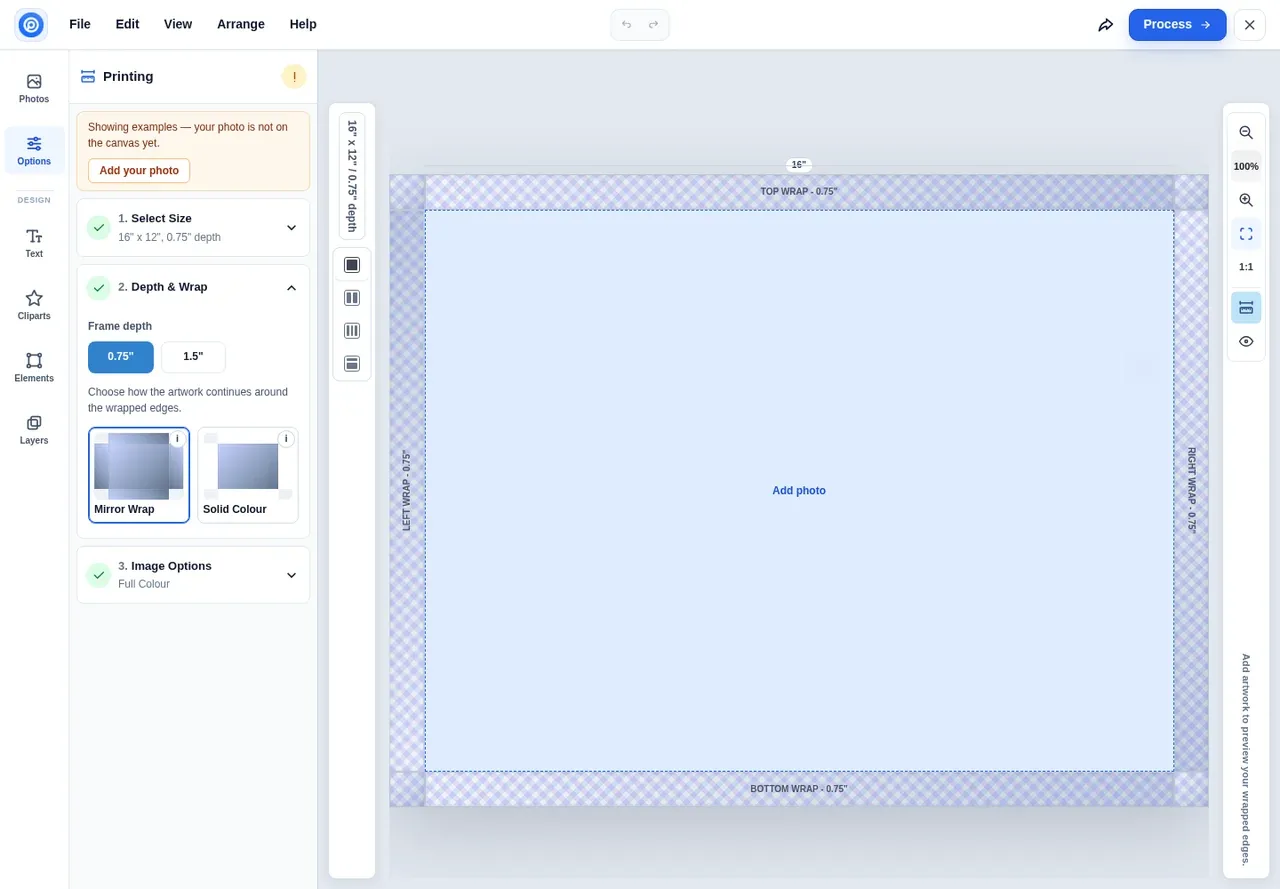Choose the single-panel canvas layout
1280x889 pixels.
pyautogui.click(x=352, y=265)
